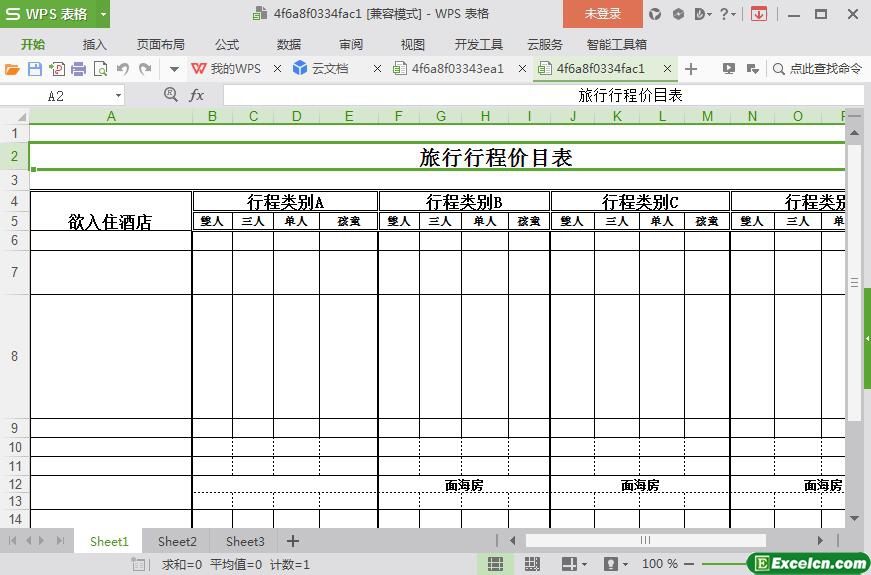Expand the quick access toolbar dropdown arrow
The width and height of the screenshot is (871, 575).
pos(174,69)
